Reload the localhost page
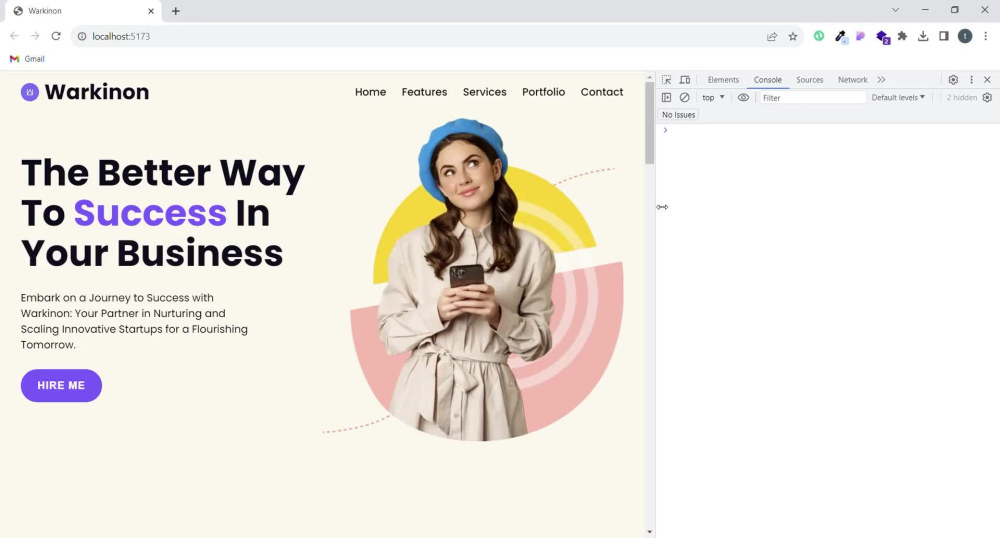 [56, 36]
